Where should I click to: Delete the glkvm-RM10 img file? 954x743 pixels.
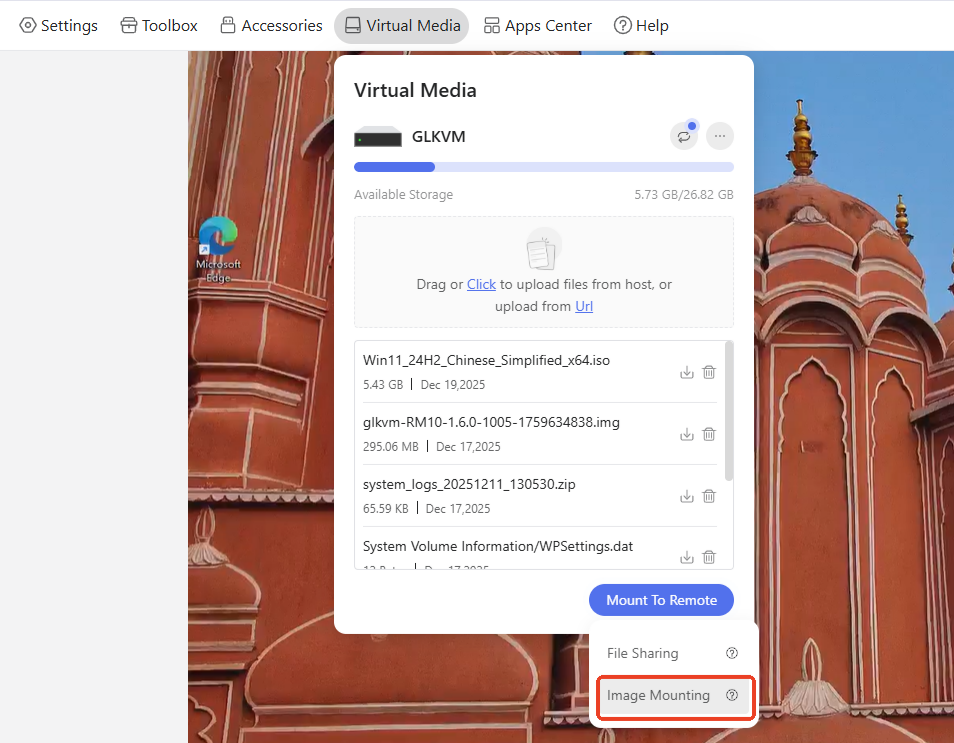coord(709,434)
